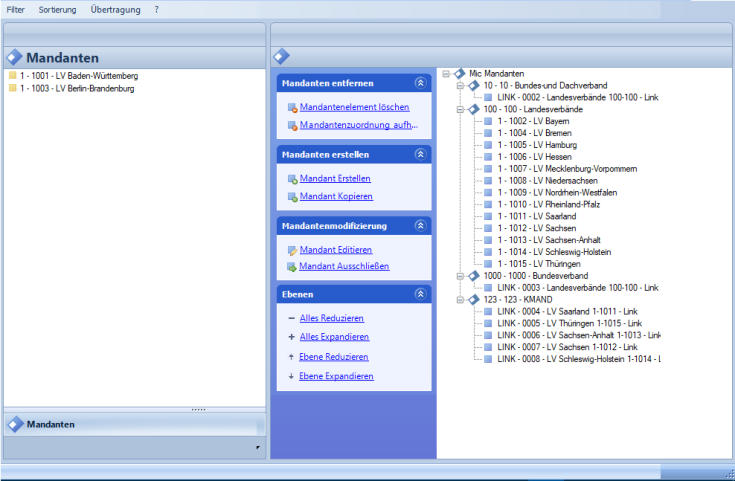Click the Mandant Erstellen icon
The width and height of the screenshot is (735, 481).
click(291, 179)
